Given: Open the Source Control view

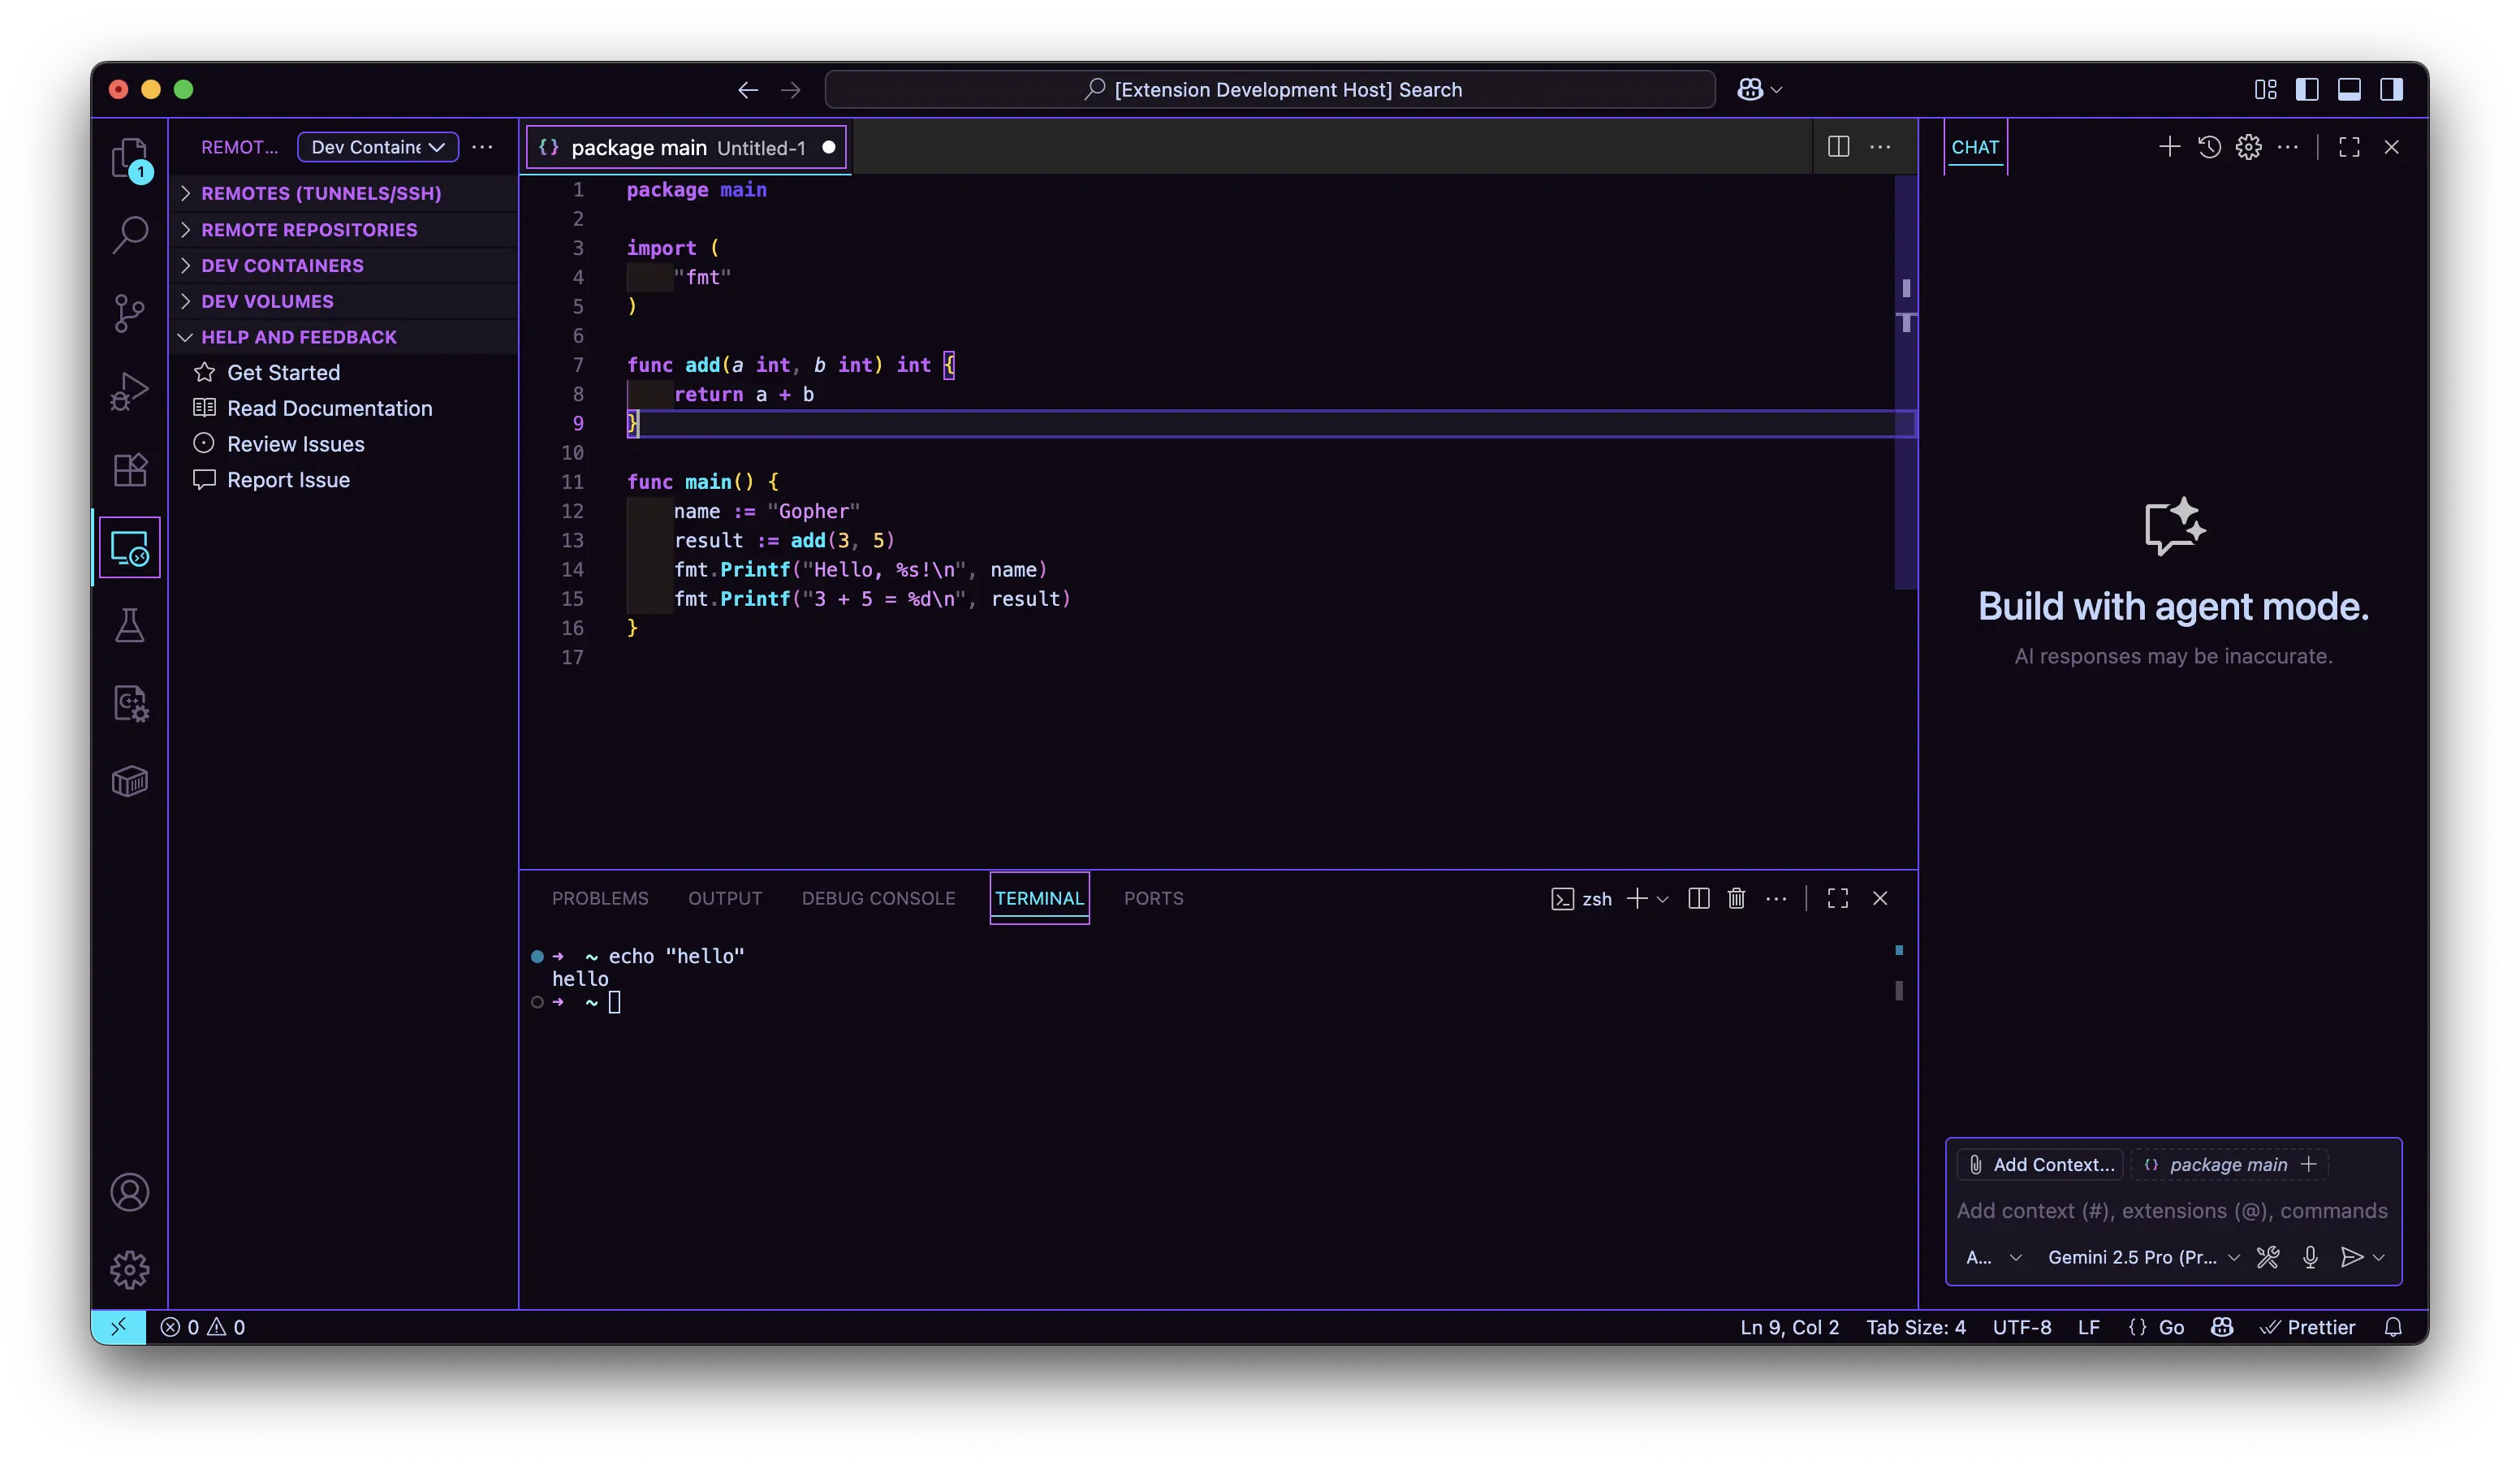Looking at the screenshot, I should [x=129, y=313].
